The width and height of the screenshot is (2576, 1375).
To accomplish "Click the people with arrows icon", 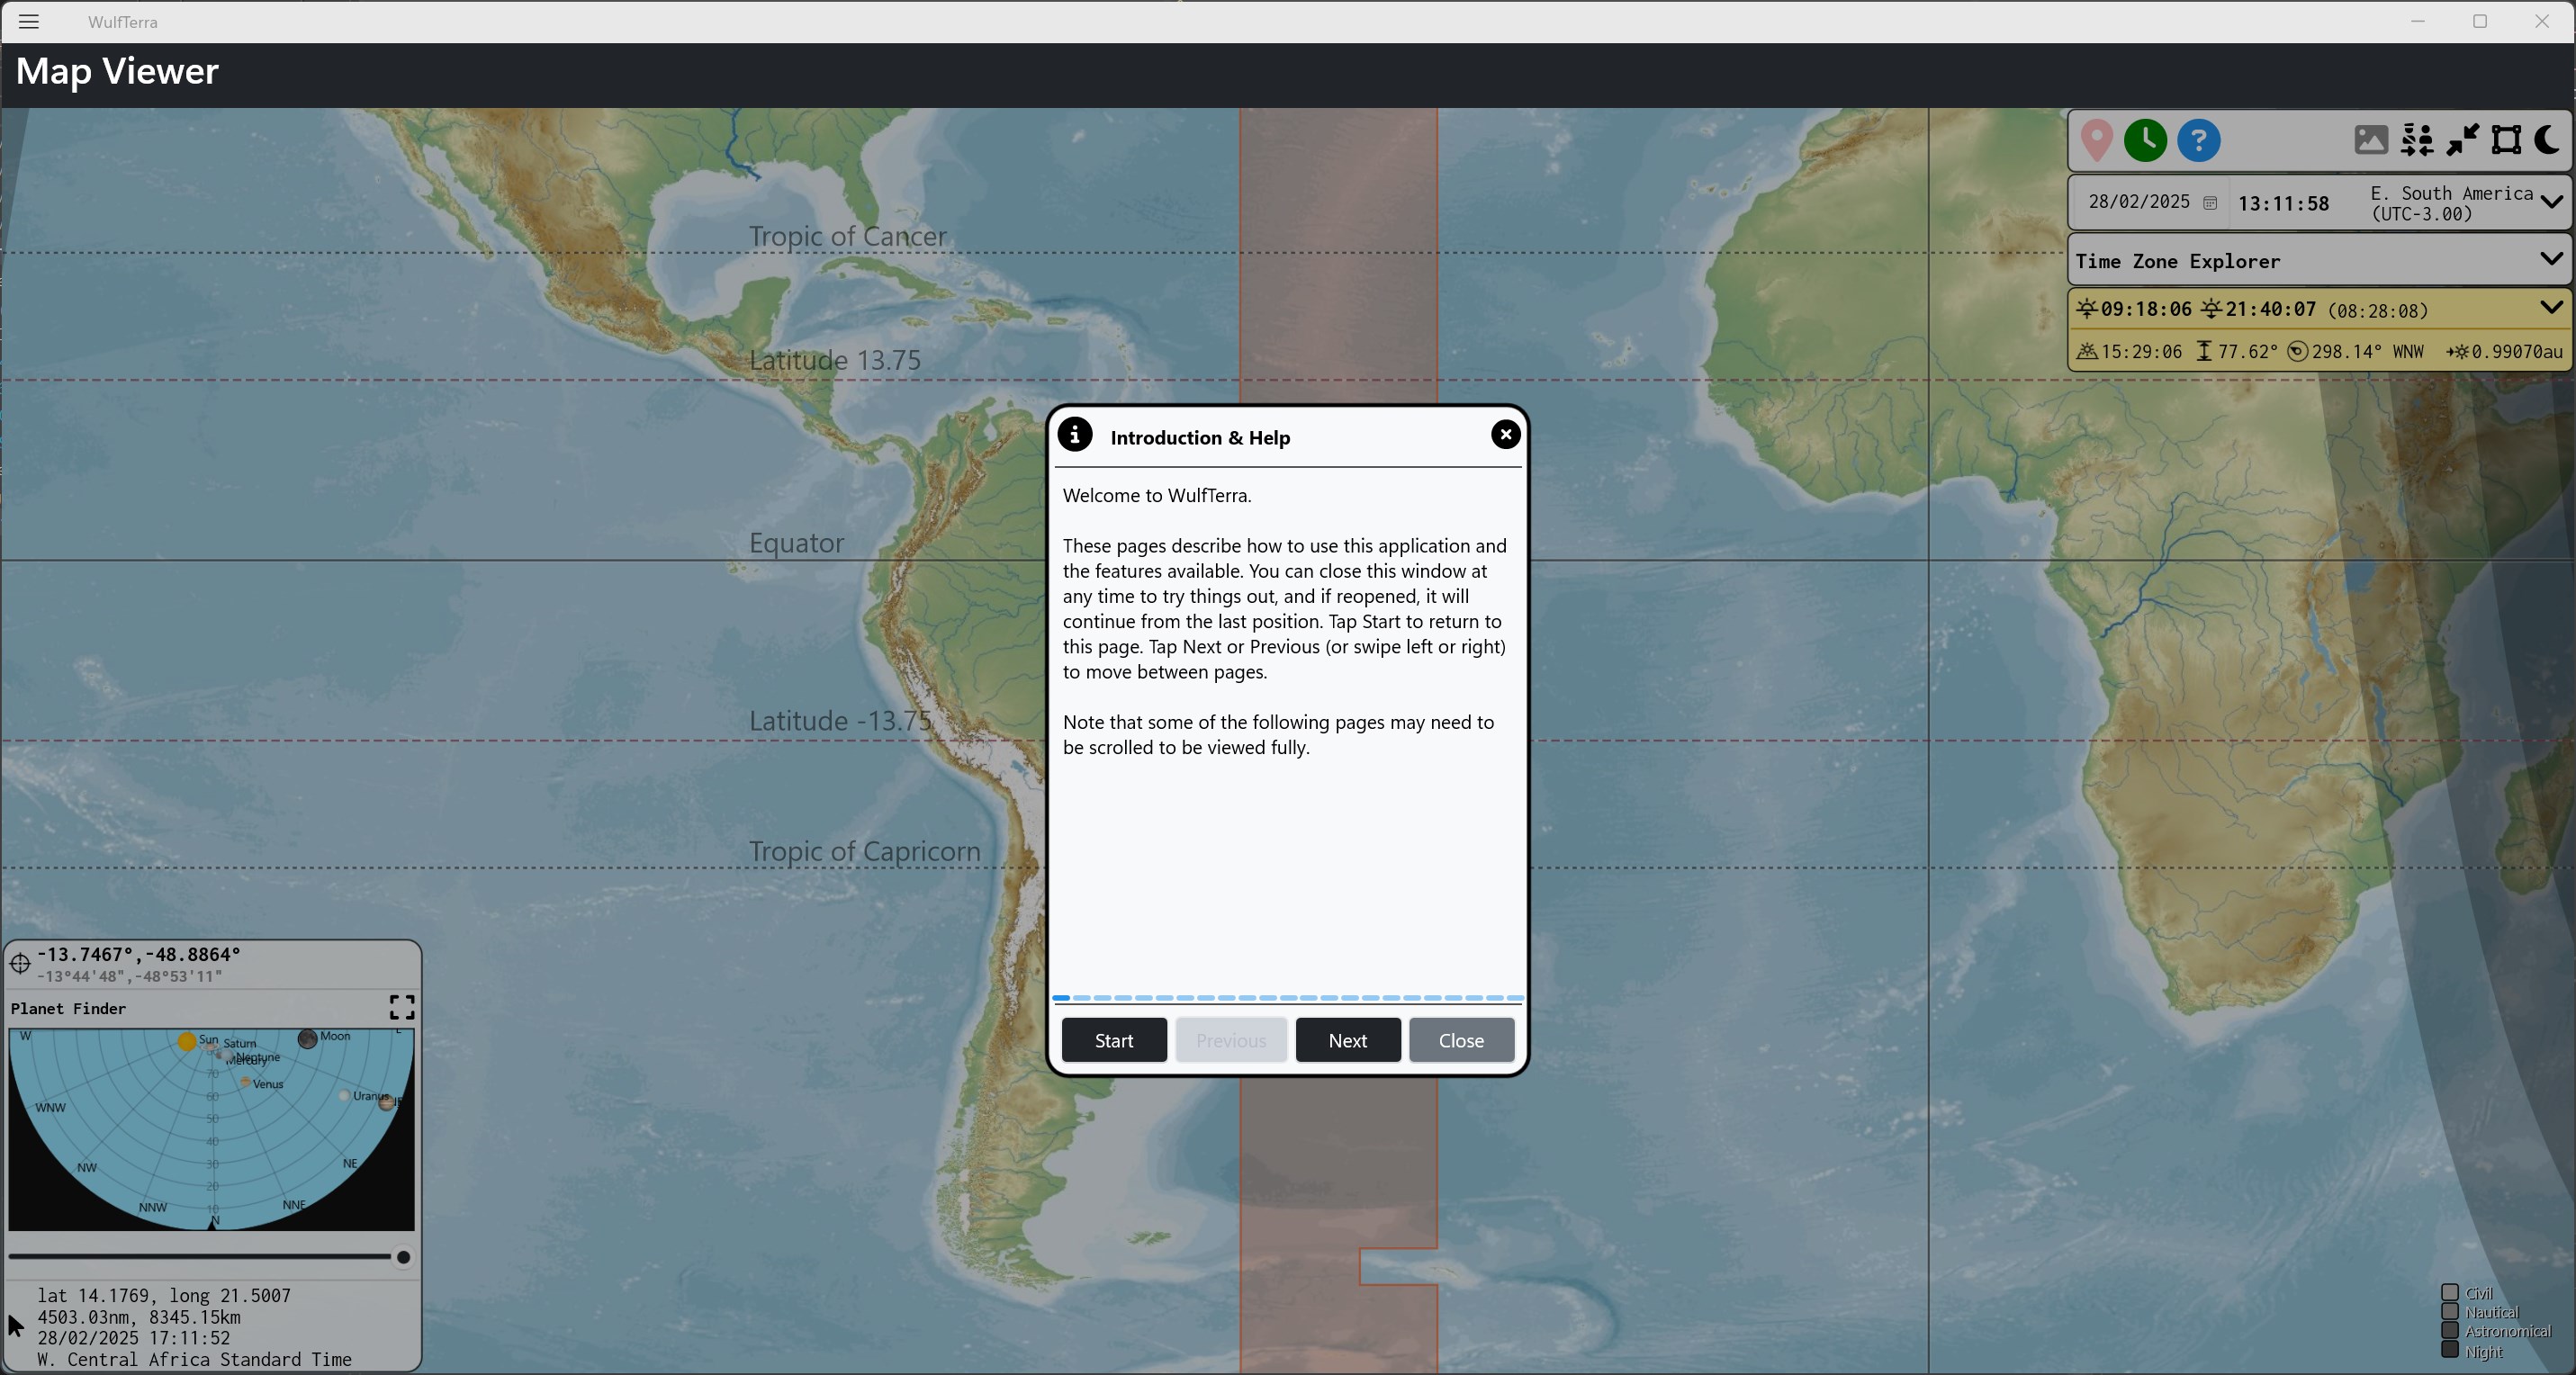I will click(2417, 140).
